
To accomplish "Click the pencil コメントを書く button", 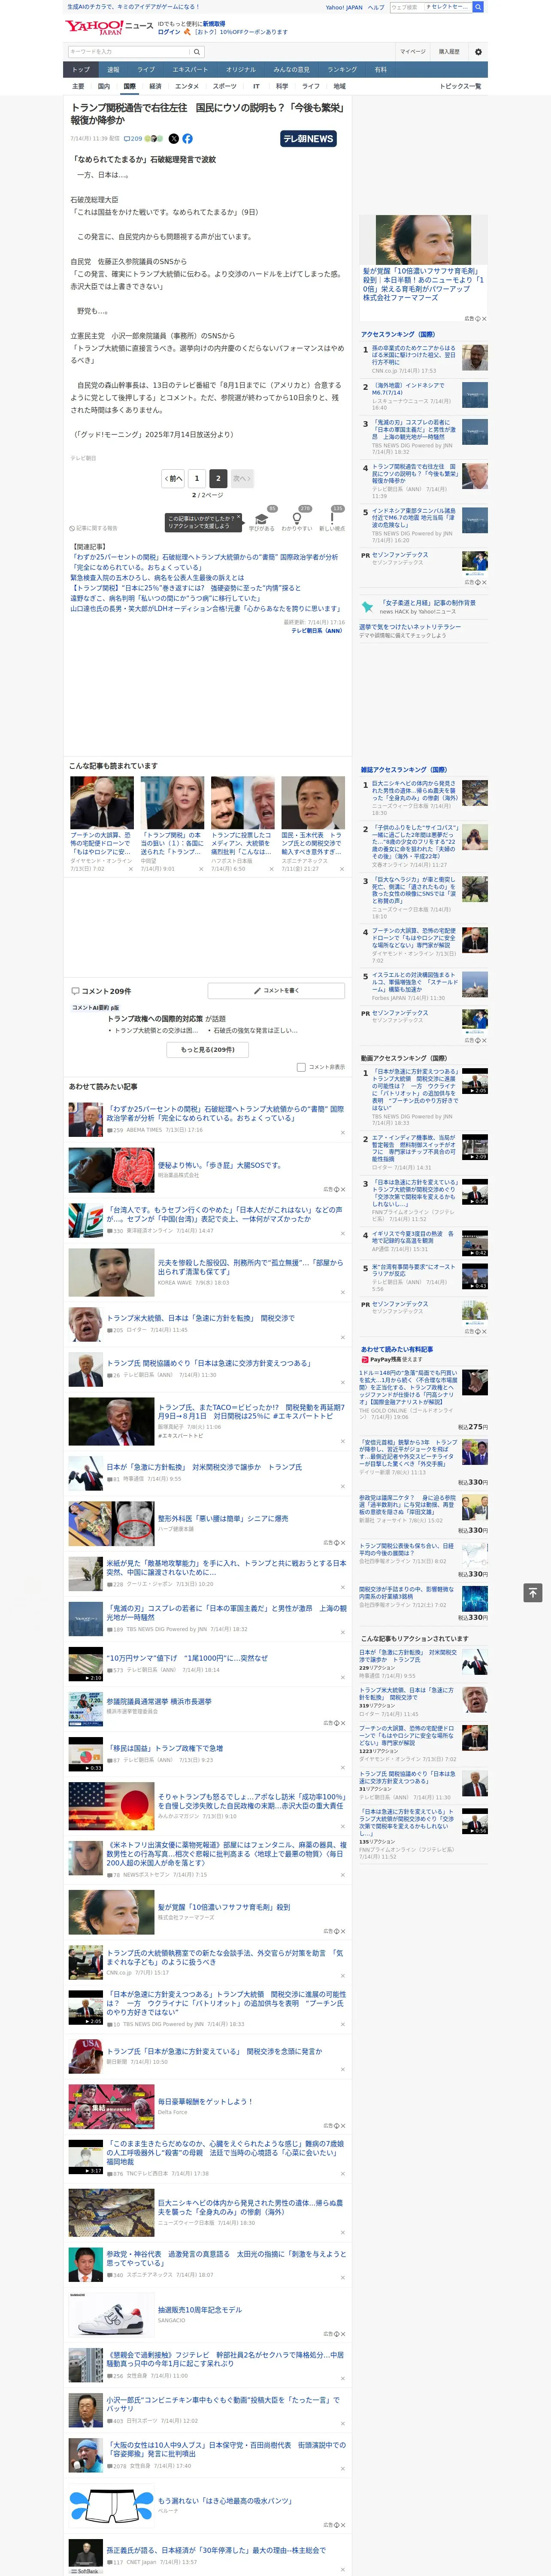I will (x=276, y=990).
